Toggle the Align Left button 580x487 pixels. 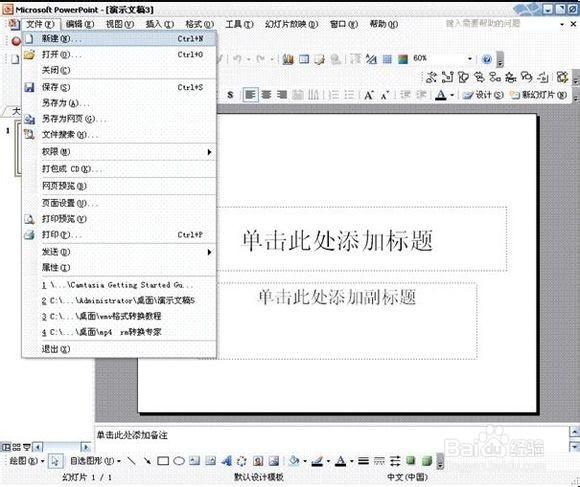(250, 95)
